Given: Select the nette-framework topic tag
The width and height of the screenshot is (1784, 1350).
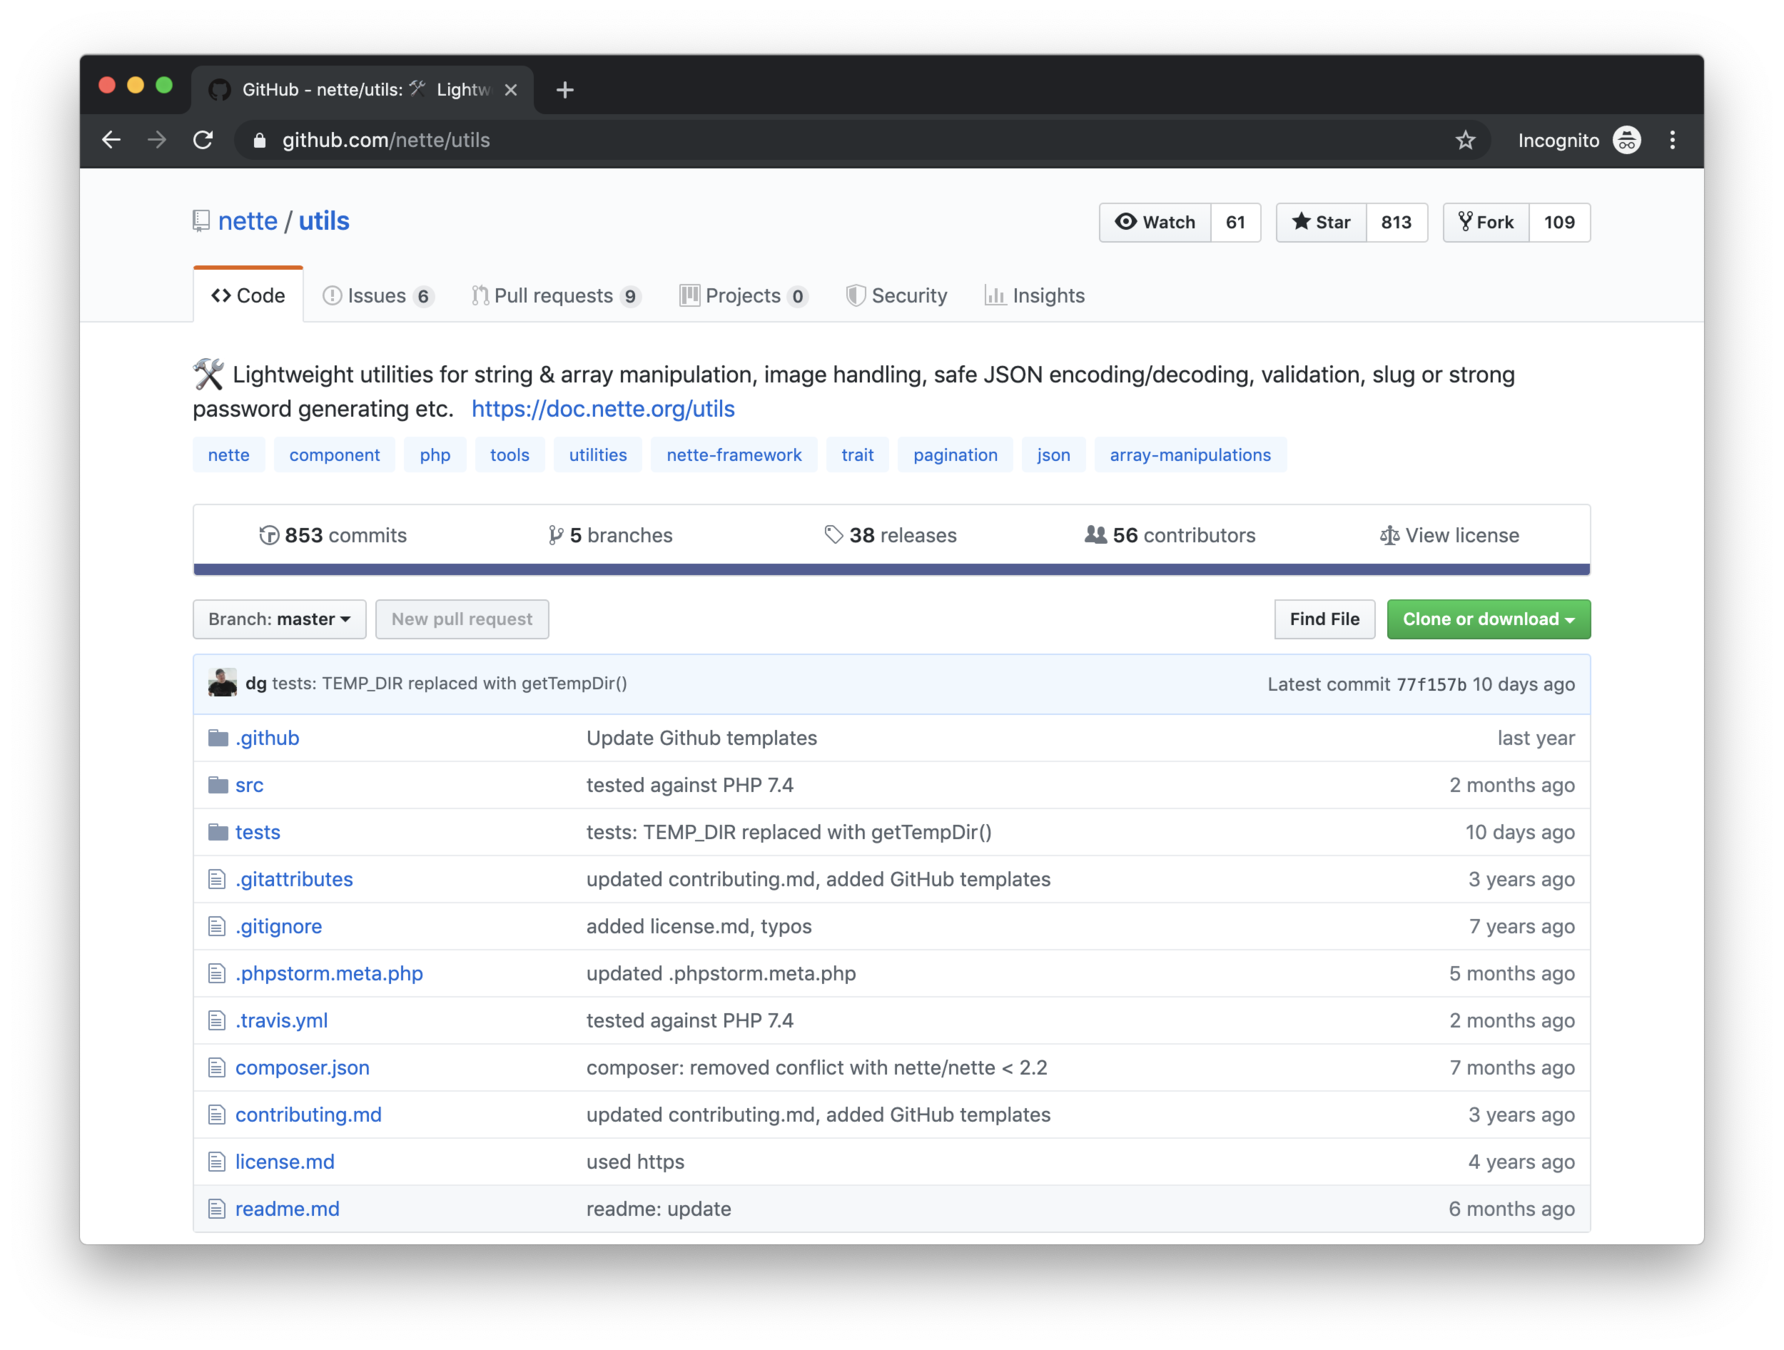Looking at the screenshot, I should pos(734,455).
